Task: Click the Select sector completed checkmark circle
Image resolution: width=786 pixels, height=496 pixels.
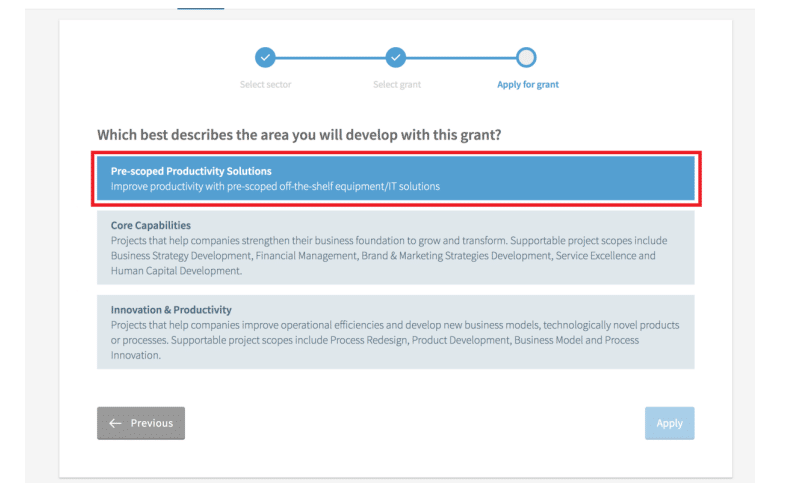Action: (x=265, y=58)
